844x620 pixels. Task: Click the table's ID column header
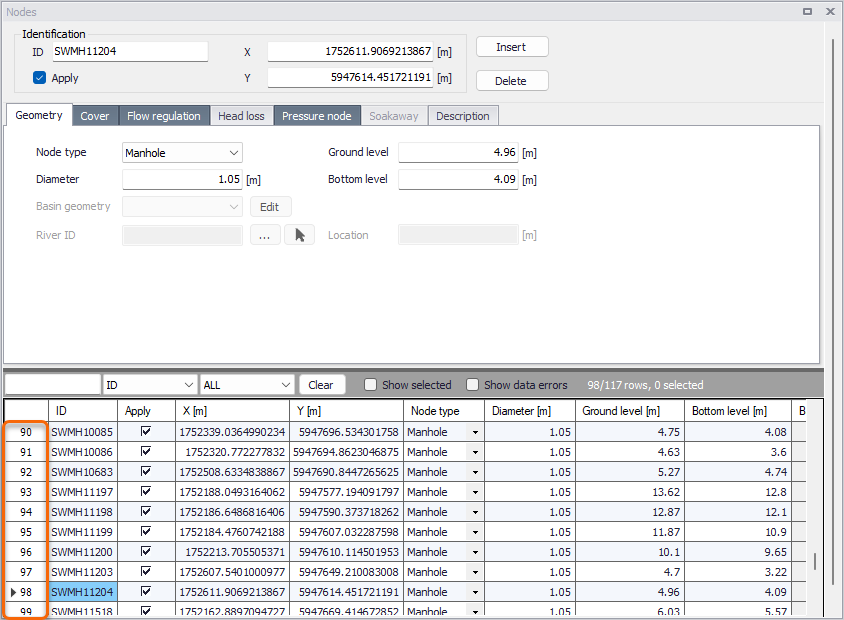tap(83, 411)
